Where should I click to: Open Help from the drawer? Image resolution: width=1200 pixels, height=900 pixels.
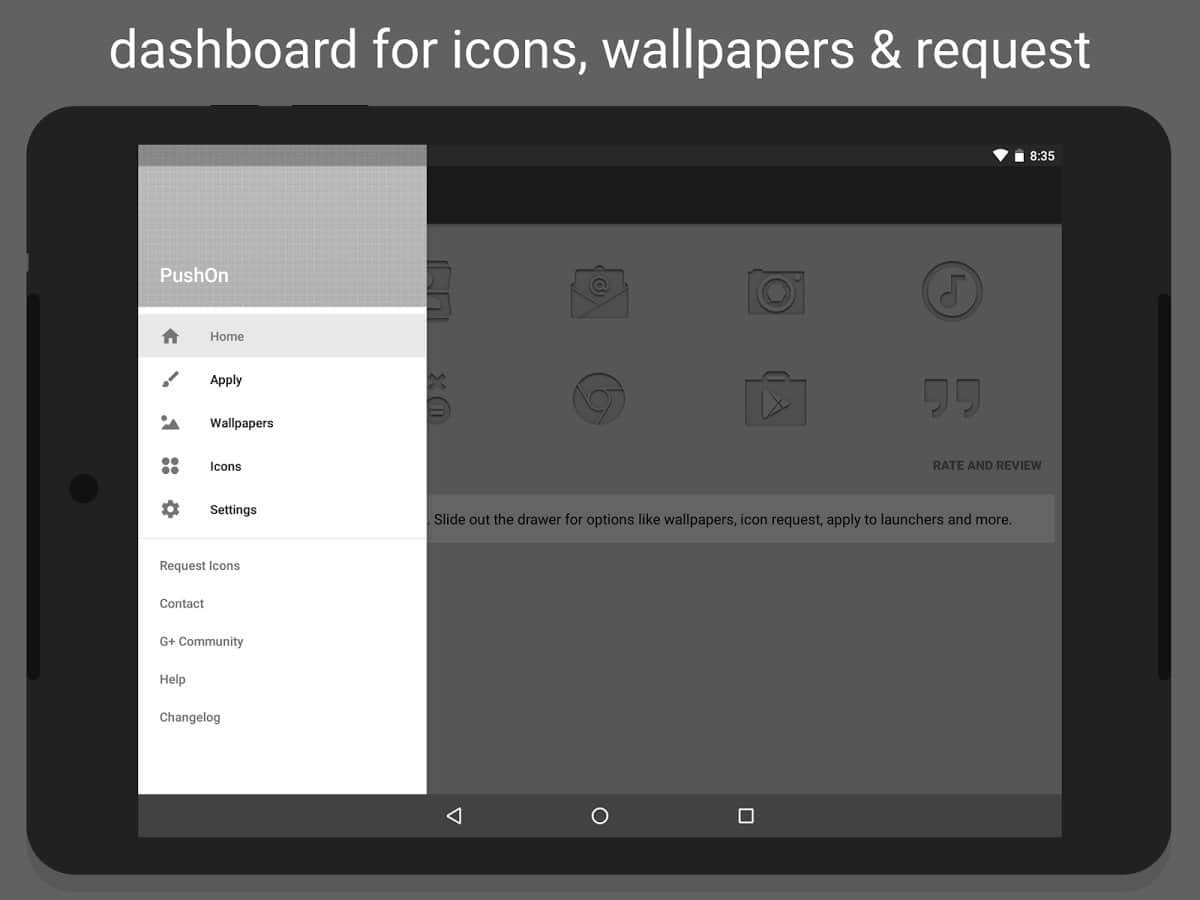(173, 680)
